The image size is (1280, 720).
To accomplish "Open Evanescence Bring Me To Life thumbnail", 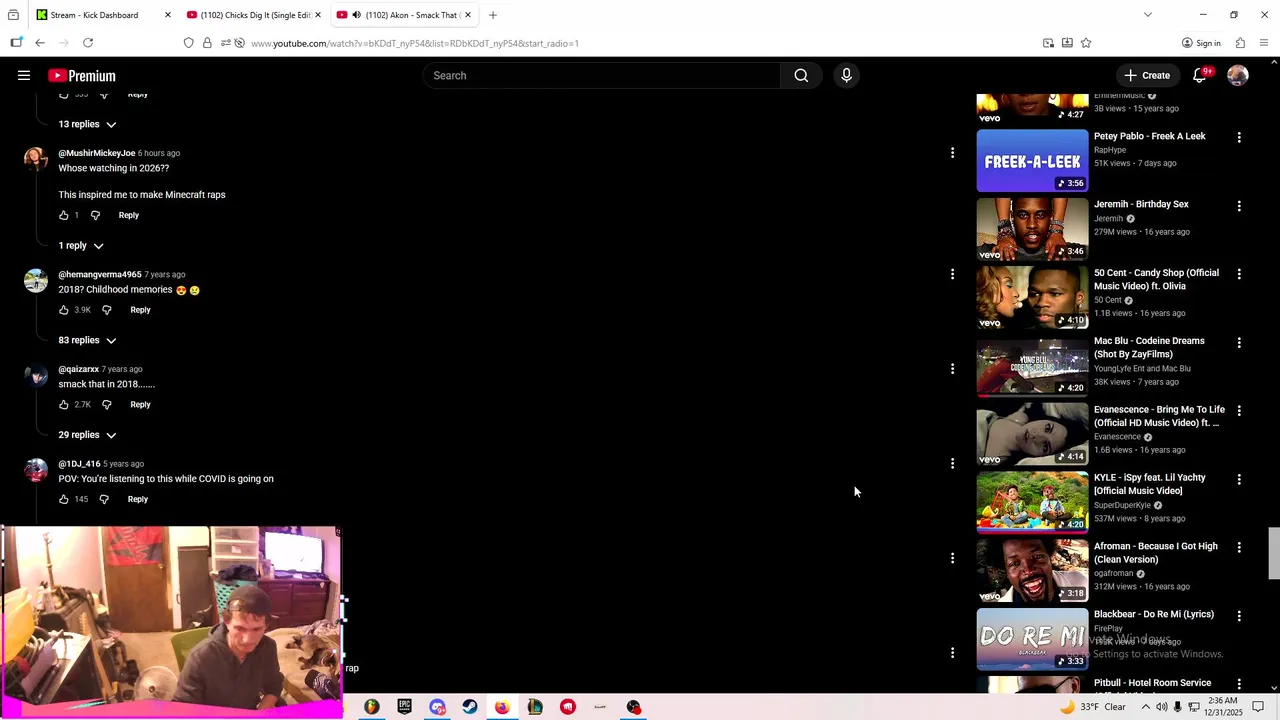I will tap(1032, 434).
